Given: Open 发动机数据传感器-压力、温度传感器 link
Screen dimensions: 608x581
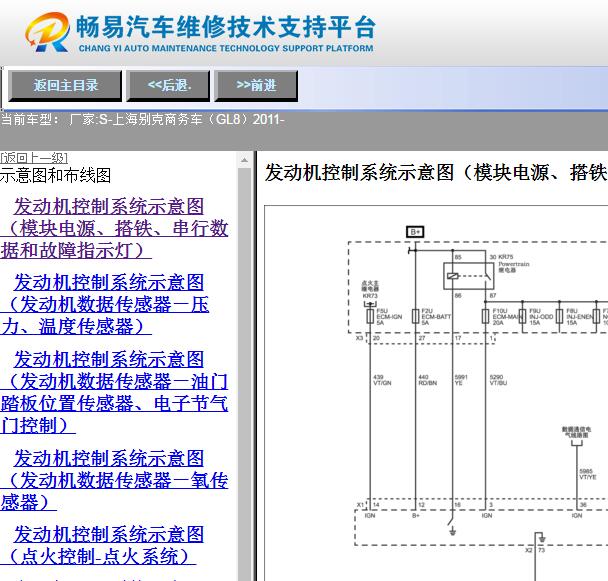Looking at the screenshot, I should click(105, 304).
